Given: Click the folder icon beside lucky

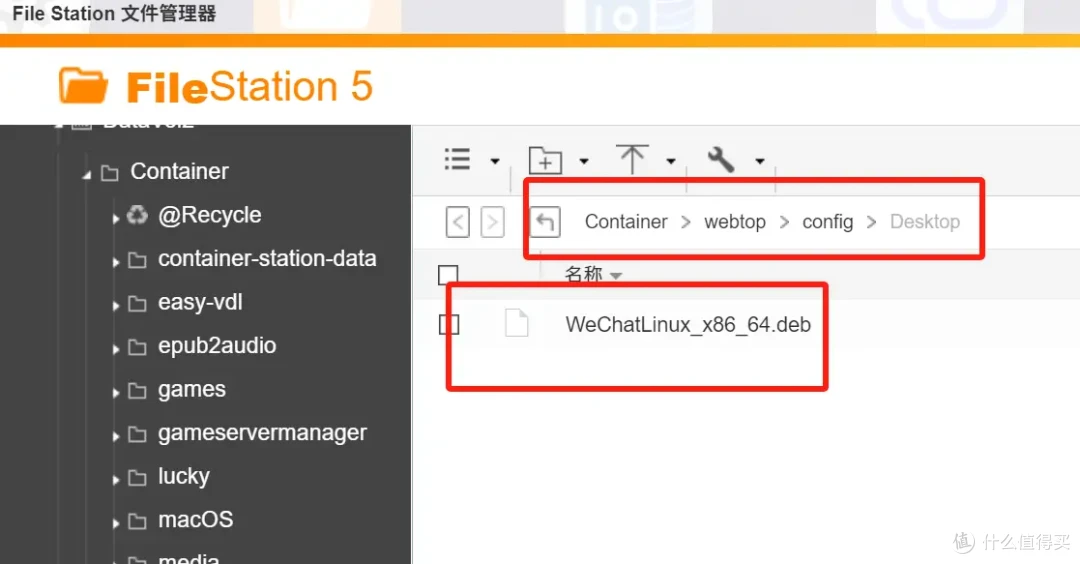Looking at the screenshot, I should click(138, 478).
